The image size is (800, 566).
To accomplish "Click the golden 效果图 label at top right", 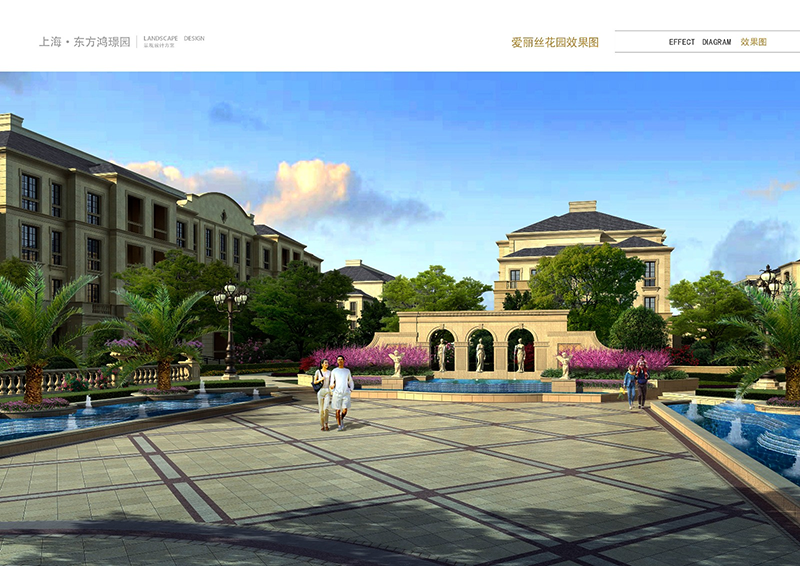I will coord(753,42).
